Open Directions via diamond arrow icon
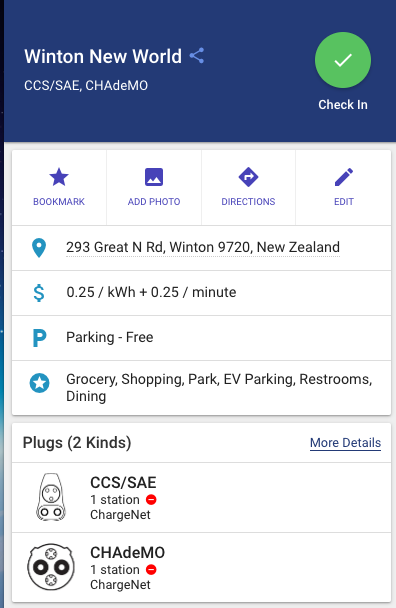 pyautogui.click(x=248, y=177)
